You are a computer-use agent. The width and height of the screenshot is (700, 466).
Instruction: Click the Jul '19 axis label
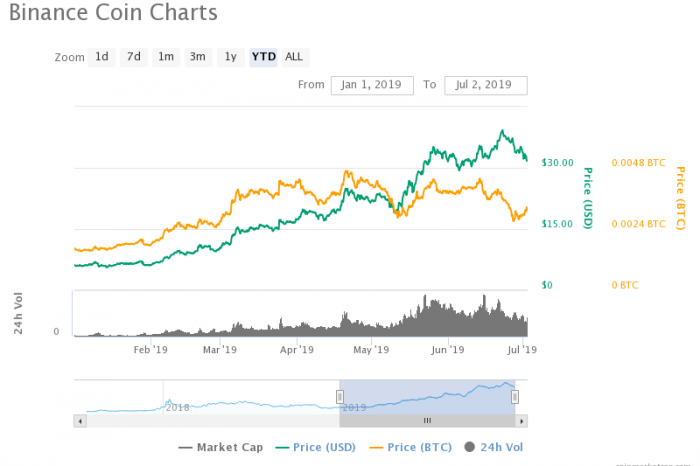click(x=522, y=350)
